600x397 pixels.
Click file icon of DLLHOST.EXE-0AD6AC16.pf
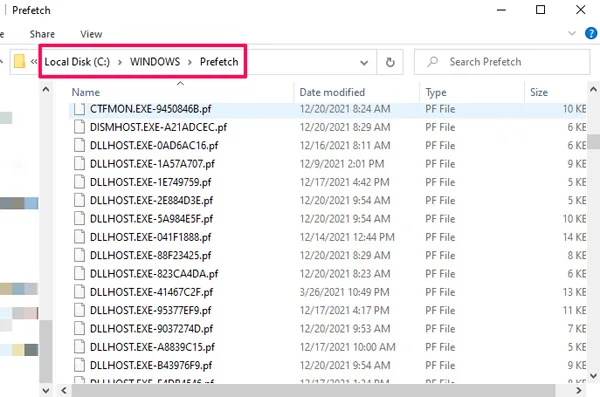click(x=79, y=145)
